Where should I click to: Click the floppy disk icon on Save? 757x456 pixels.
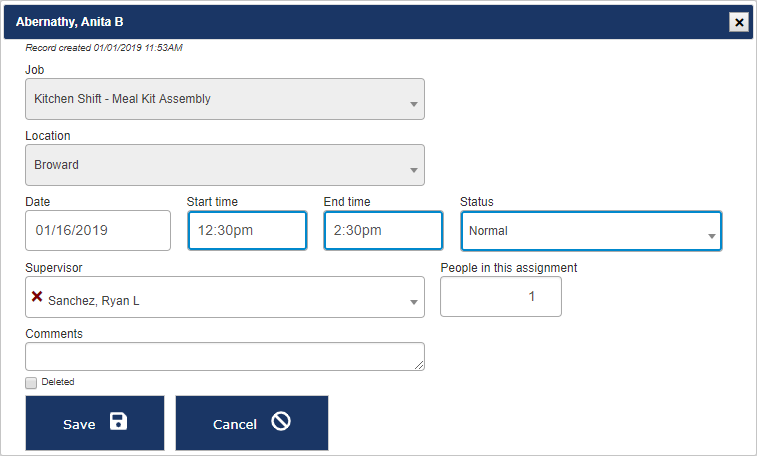coord(118,422)
